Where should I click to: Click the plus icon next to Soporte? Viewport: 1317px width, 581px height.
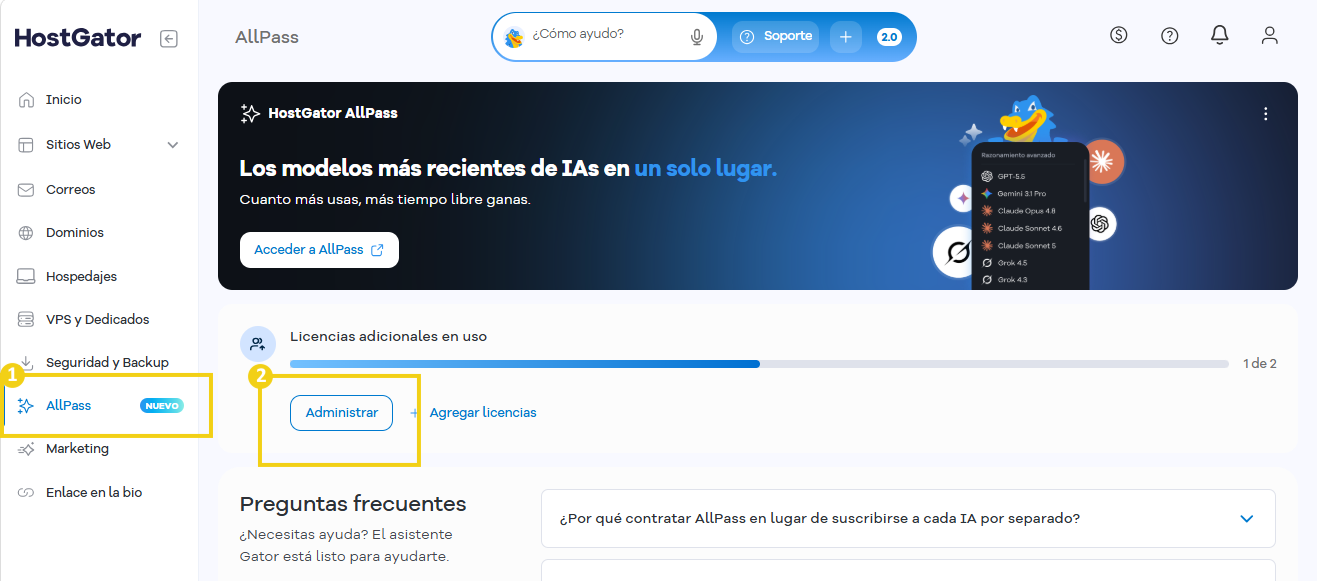tap(845, 37)
